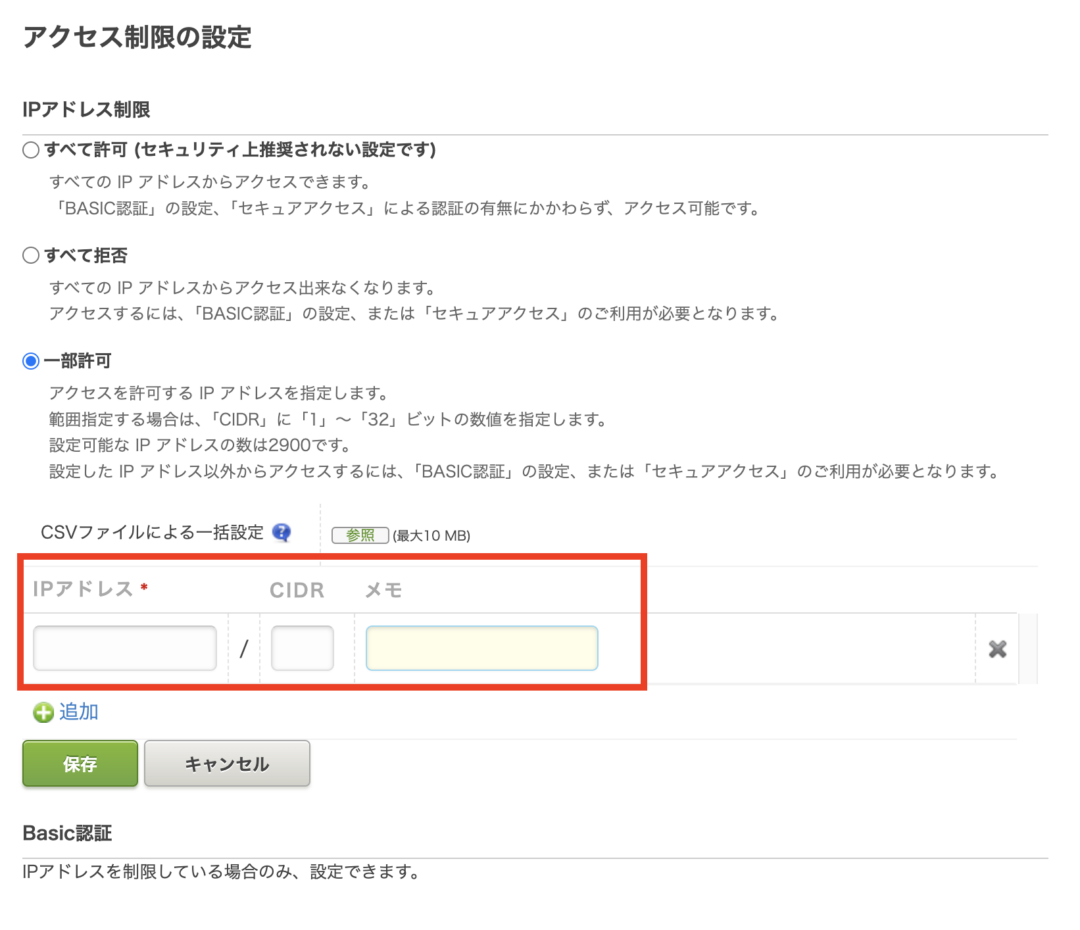Focus the IPアドレス input field

pyautogui.click(x=125, y=648)
